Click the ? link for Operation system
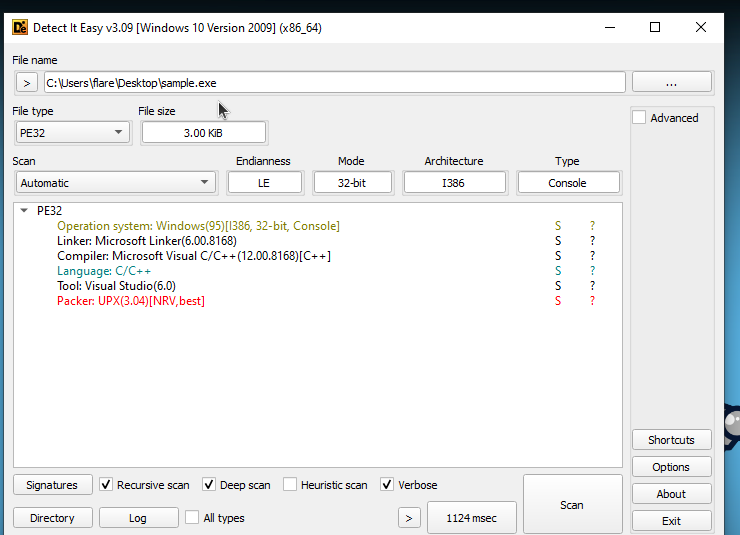Image resolution: width=740 pixels, height=535 pixels. pos(592,226)
